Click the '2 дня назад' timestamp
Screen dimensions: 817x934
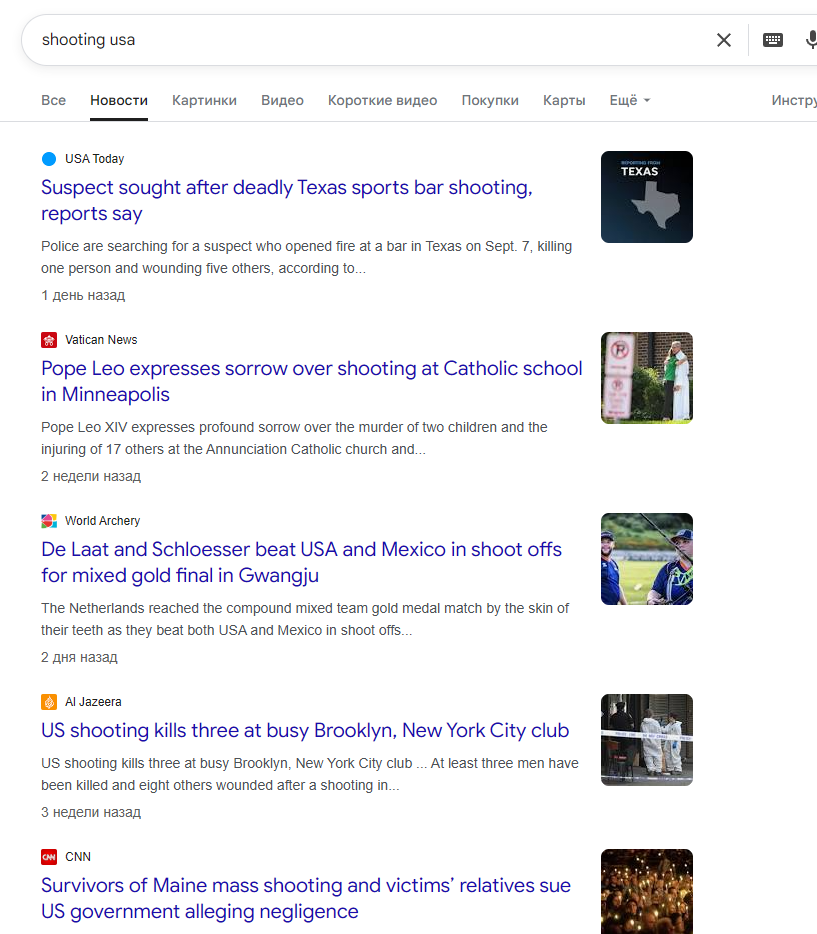pos(79,658)
